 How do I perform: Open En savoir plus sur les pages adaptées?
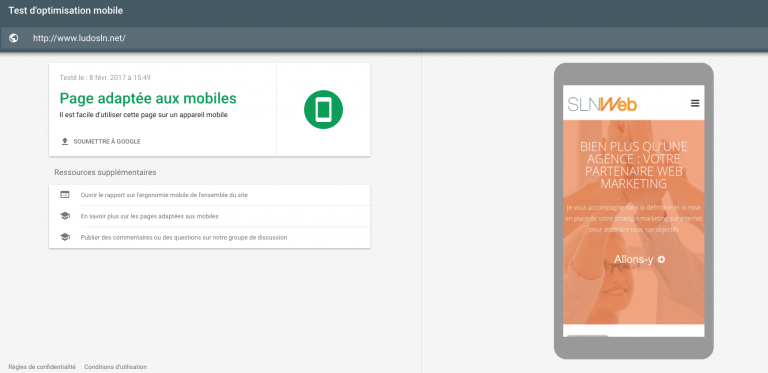coord(149,216)
